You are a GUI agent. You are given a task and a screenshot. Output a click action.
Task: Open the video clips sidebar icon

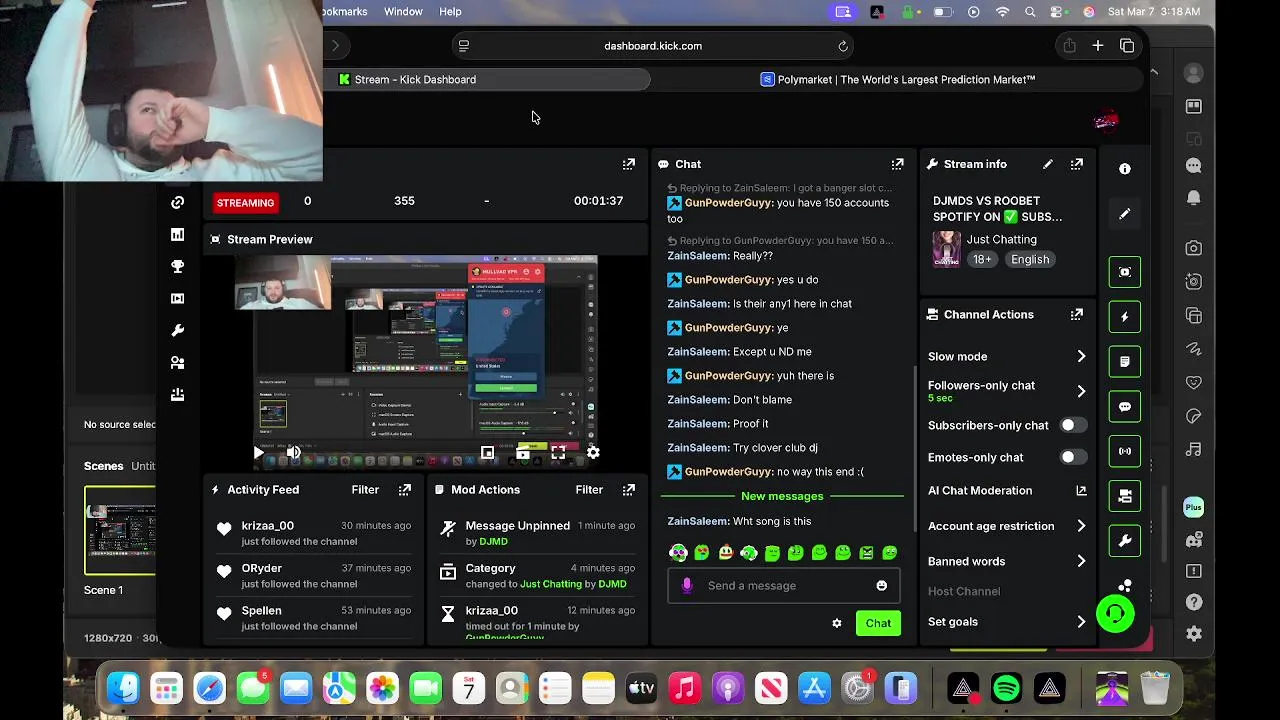coord(177,298)
